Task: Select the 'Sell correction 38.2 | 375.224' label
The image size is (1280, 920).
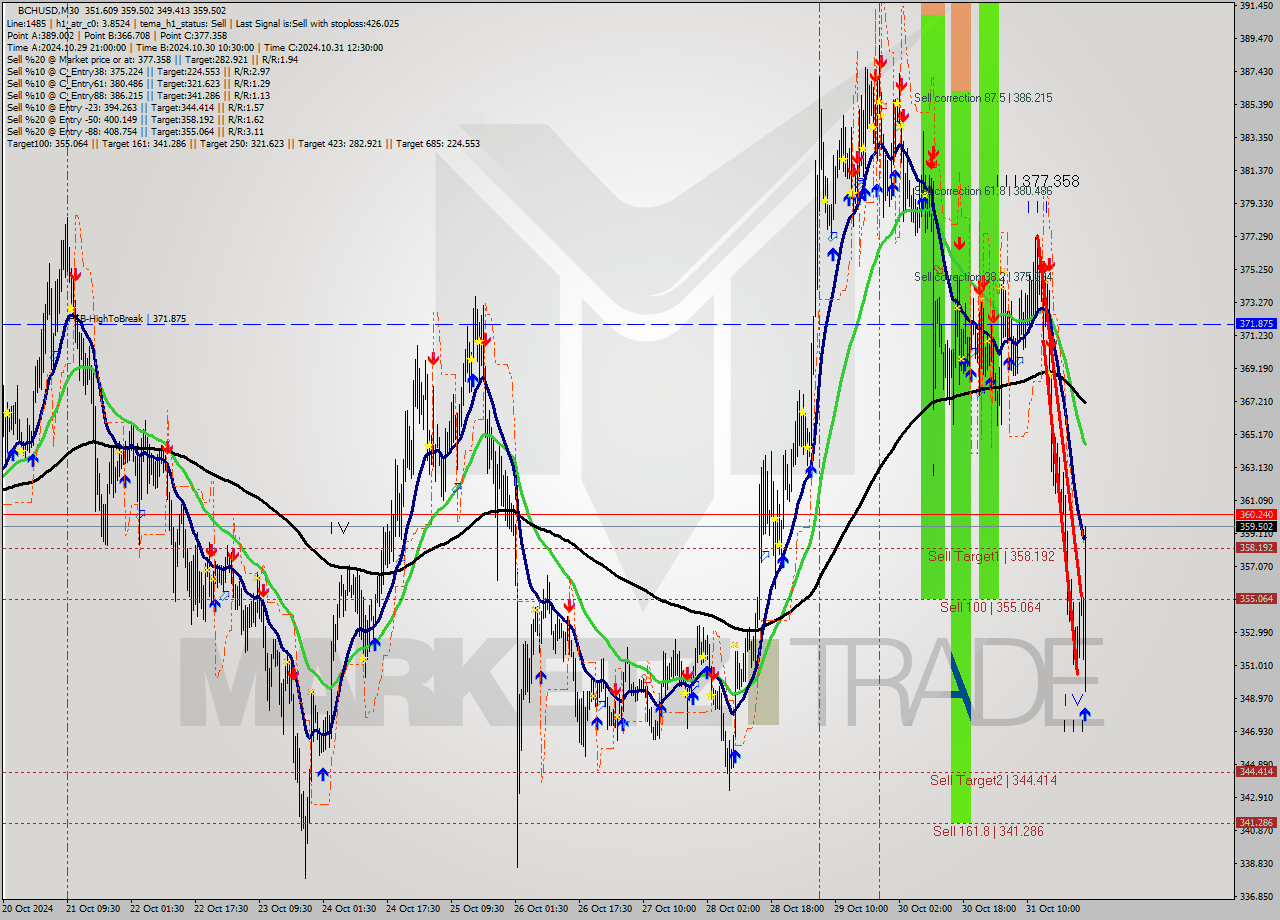Action: pyautogui.click(x=983, y=277)
